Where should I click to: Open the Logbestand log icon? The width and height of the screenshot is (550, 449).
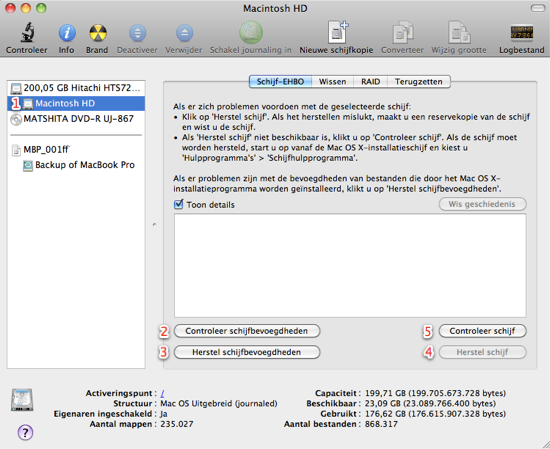[522, 33]
